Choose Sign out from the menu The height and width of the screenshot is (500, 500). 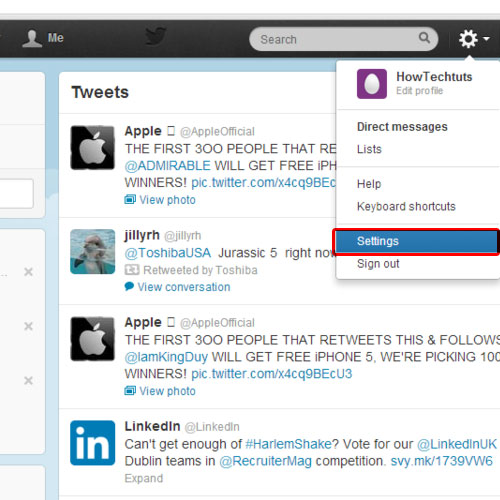point(378,264)
